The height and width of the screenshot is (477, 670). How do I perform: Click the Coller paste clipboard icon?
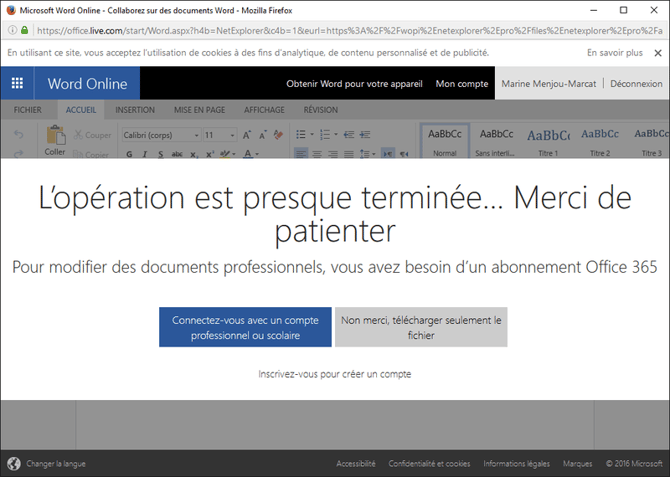[x=55, y=135]
